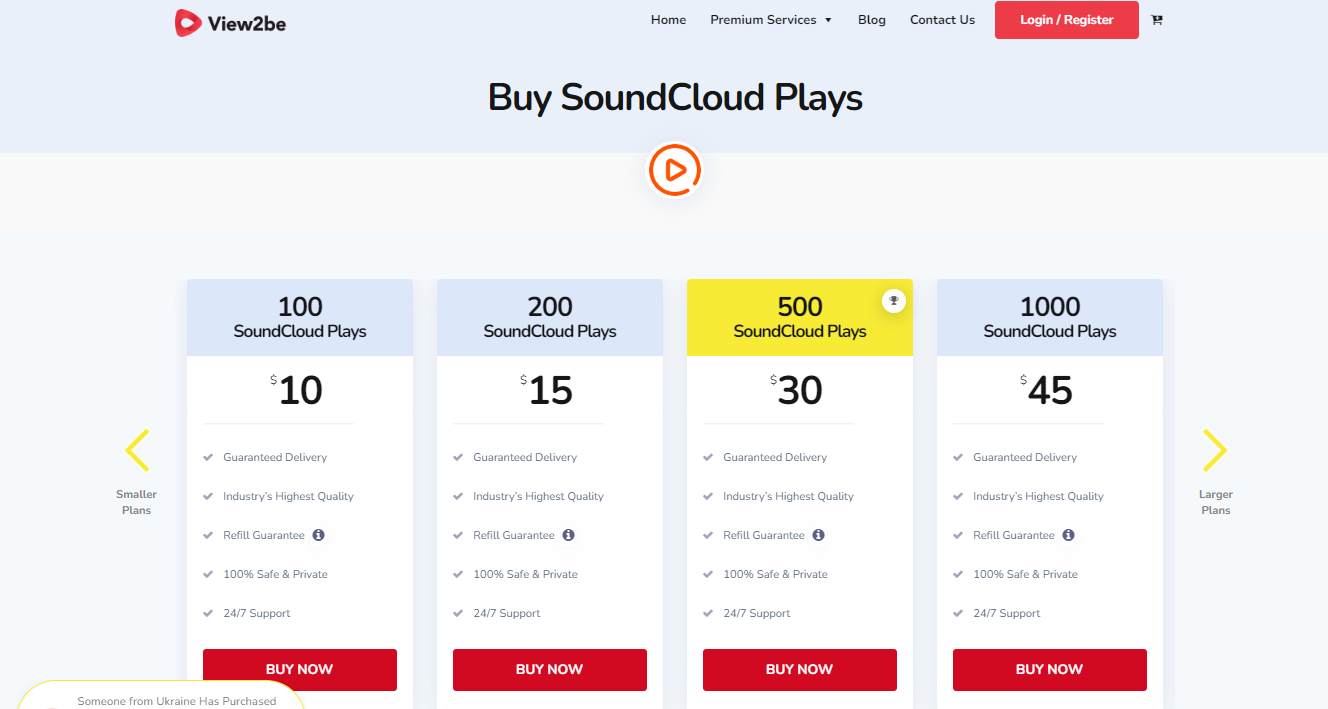The width and height of the screenshot is (1328, 709).
Task: Buy the 1000 SoundCloud Plays plan
Action: click(x=1050, y=669)
